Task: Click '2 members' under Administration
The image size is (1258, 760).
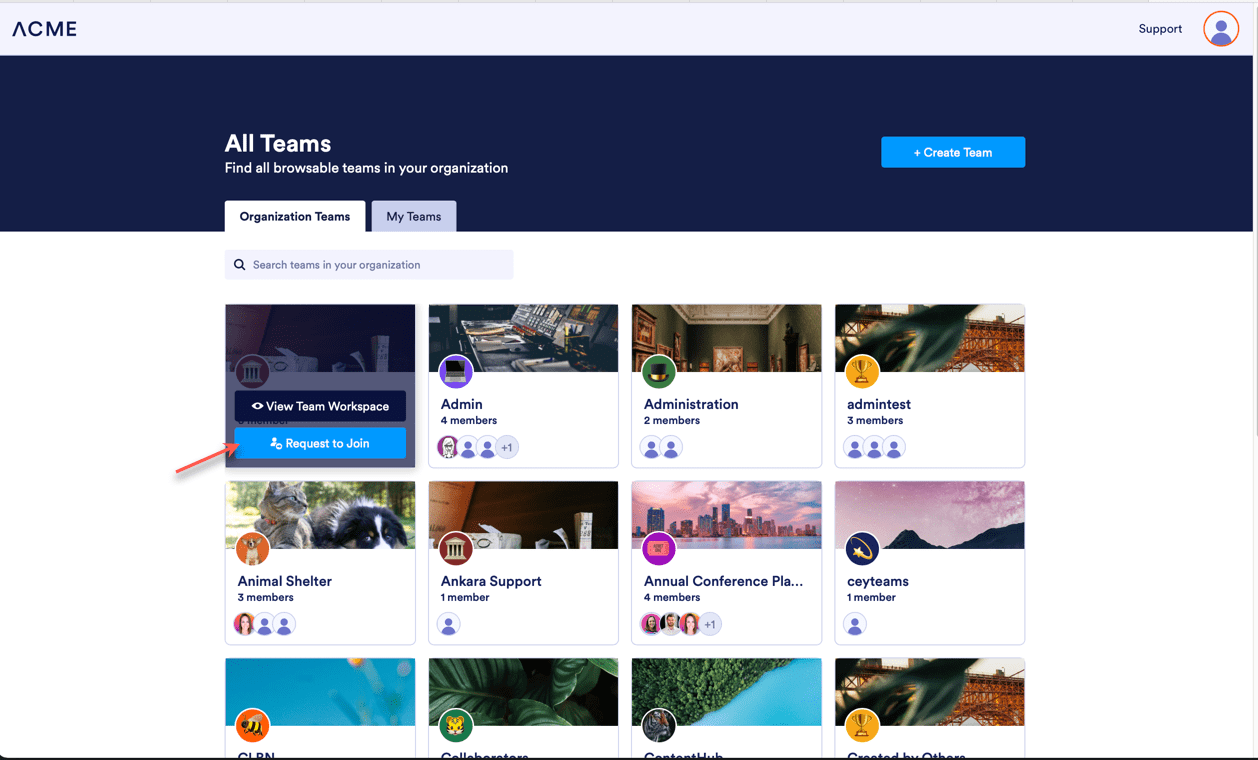Action: click(x=672, y=421)
